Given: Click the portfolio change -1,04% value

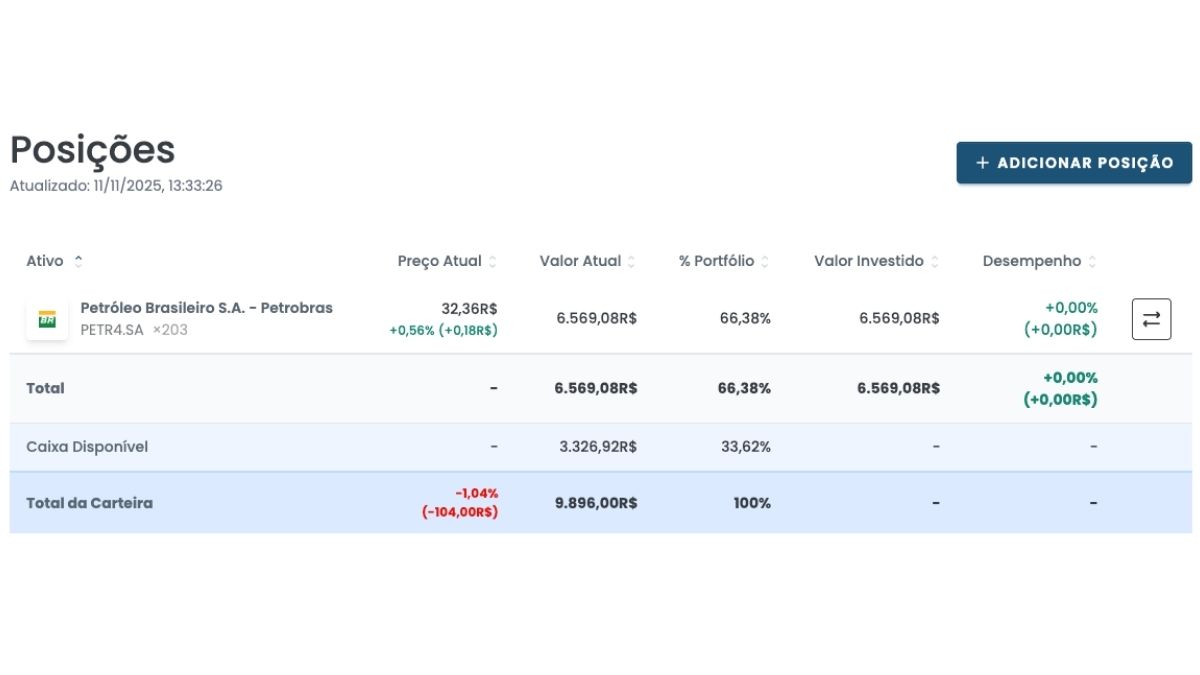Looking at the screenshot, I should tap(476, 493).
